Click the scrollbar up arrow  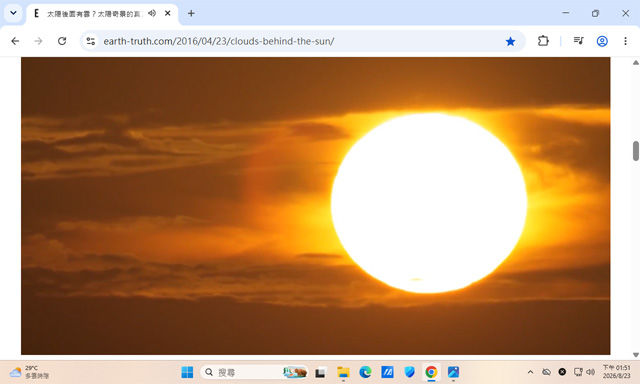click(x=636, y=62)
